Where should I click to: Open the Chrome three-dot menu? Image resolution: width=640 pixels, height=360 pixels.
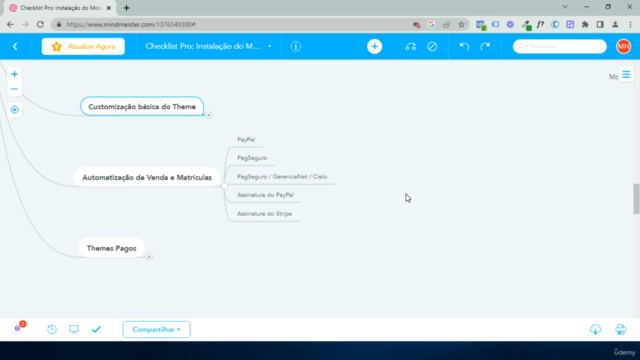pyautogui.click(x=630, y=24)
